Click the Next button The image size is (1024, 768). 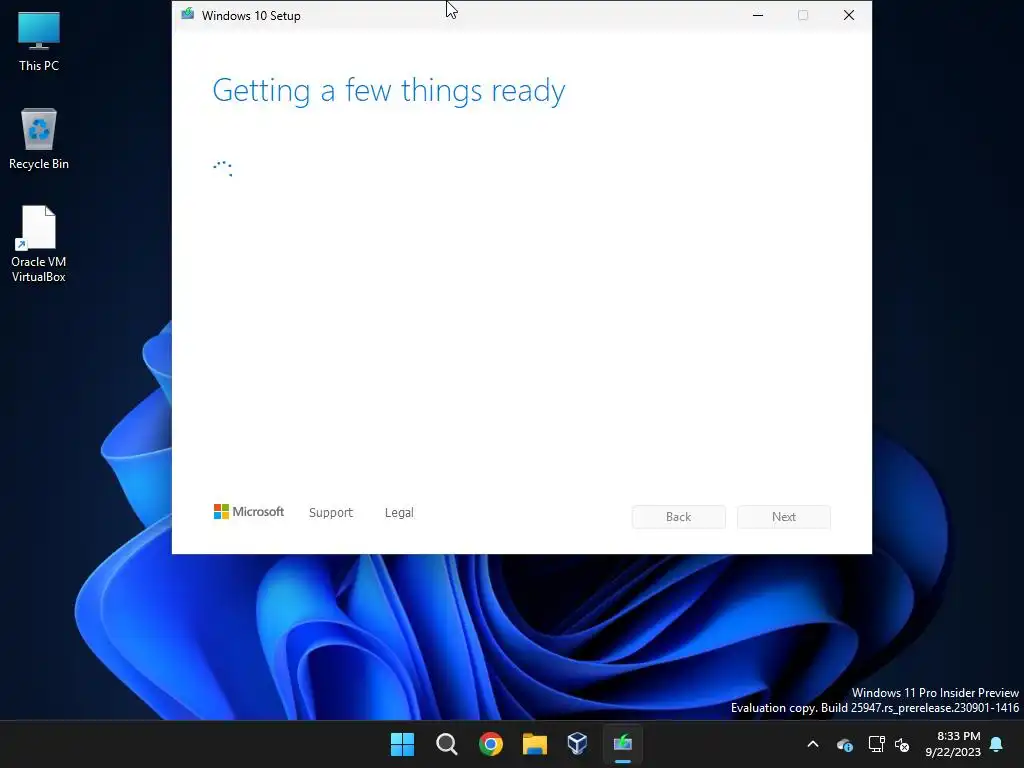pos(784,517)
